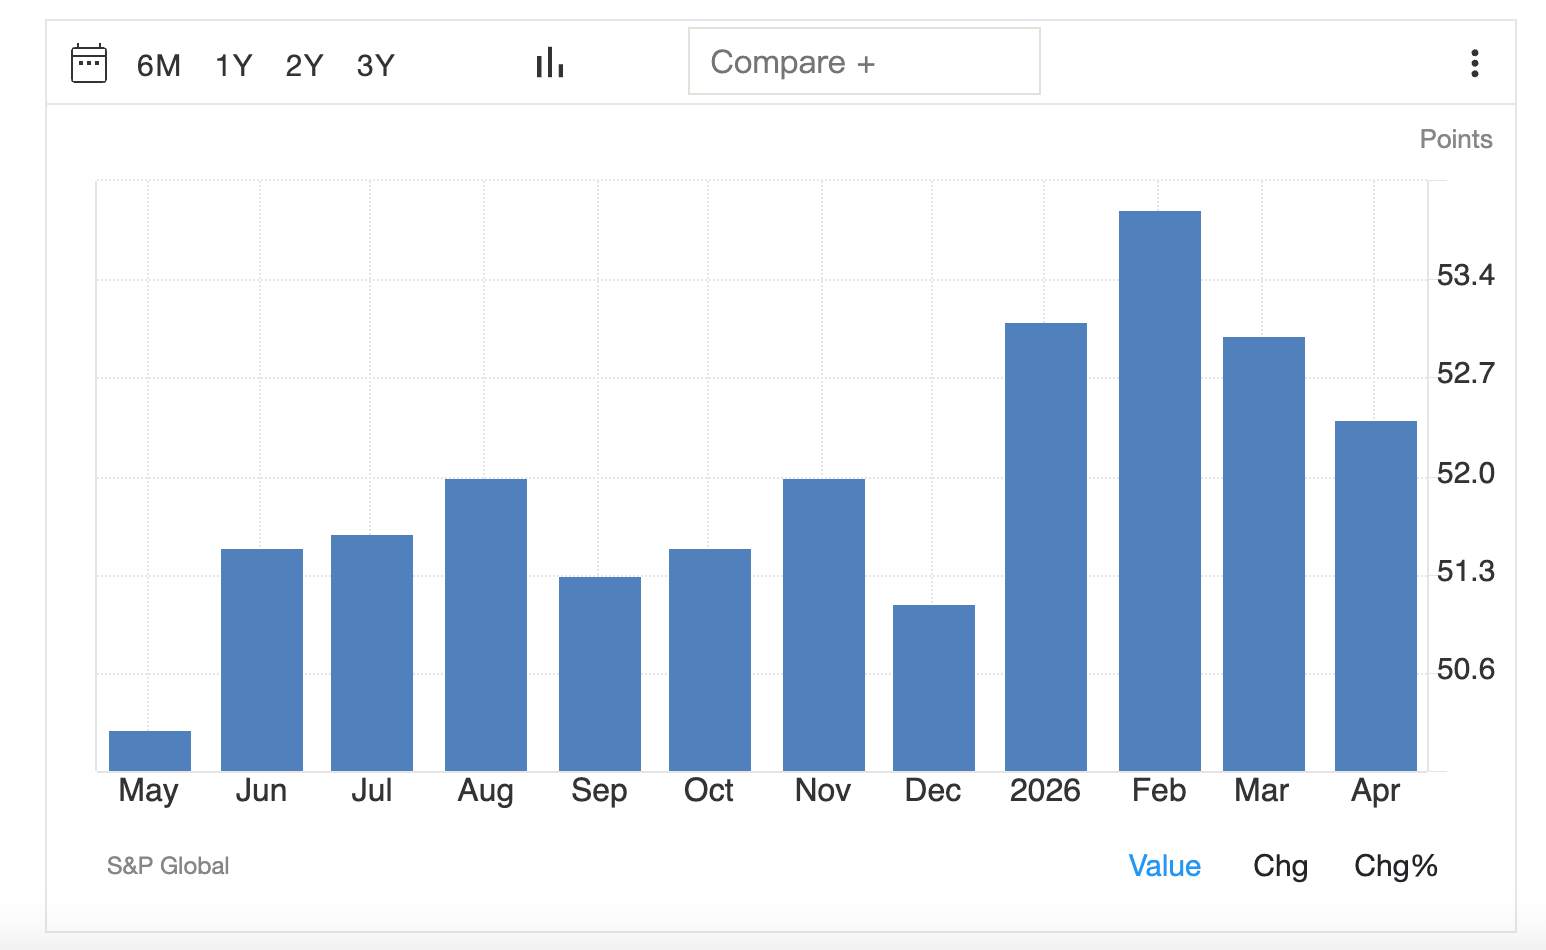Click the 52.0 axis value
This screenshot has width=1546, height=950.
1466,473
